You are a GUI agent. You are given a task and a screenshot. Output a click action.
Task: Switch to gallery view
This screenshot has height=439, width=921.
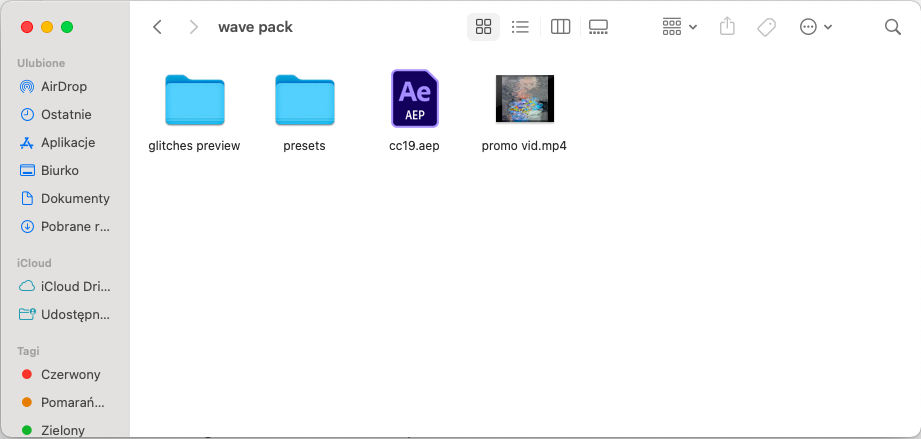[598, 27]
